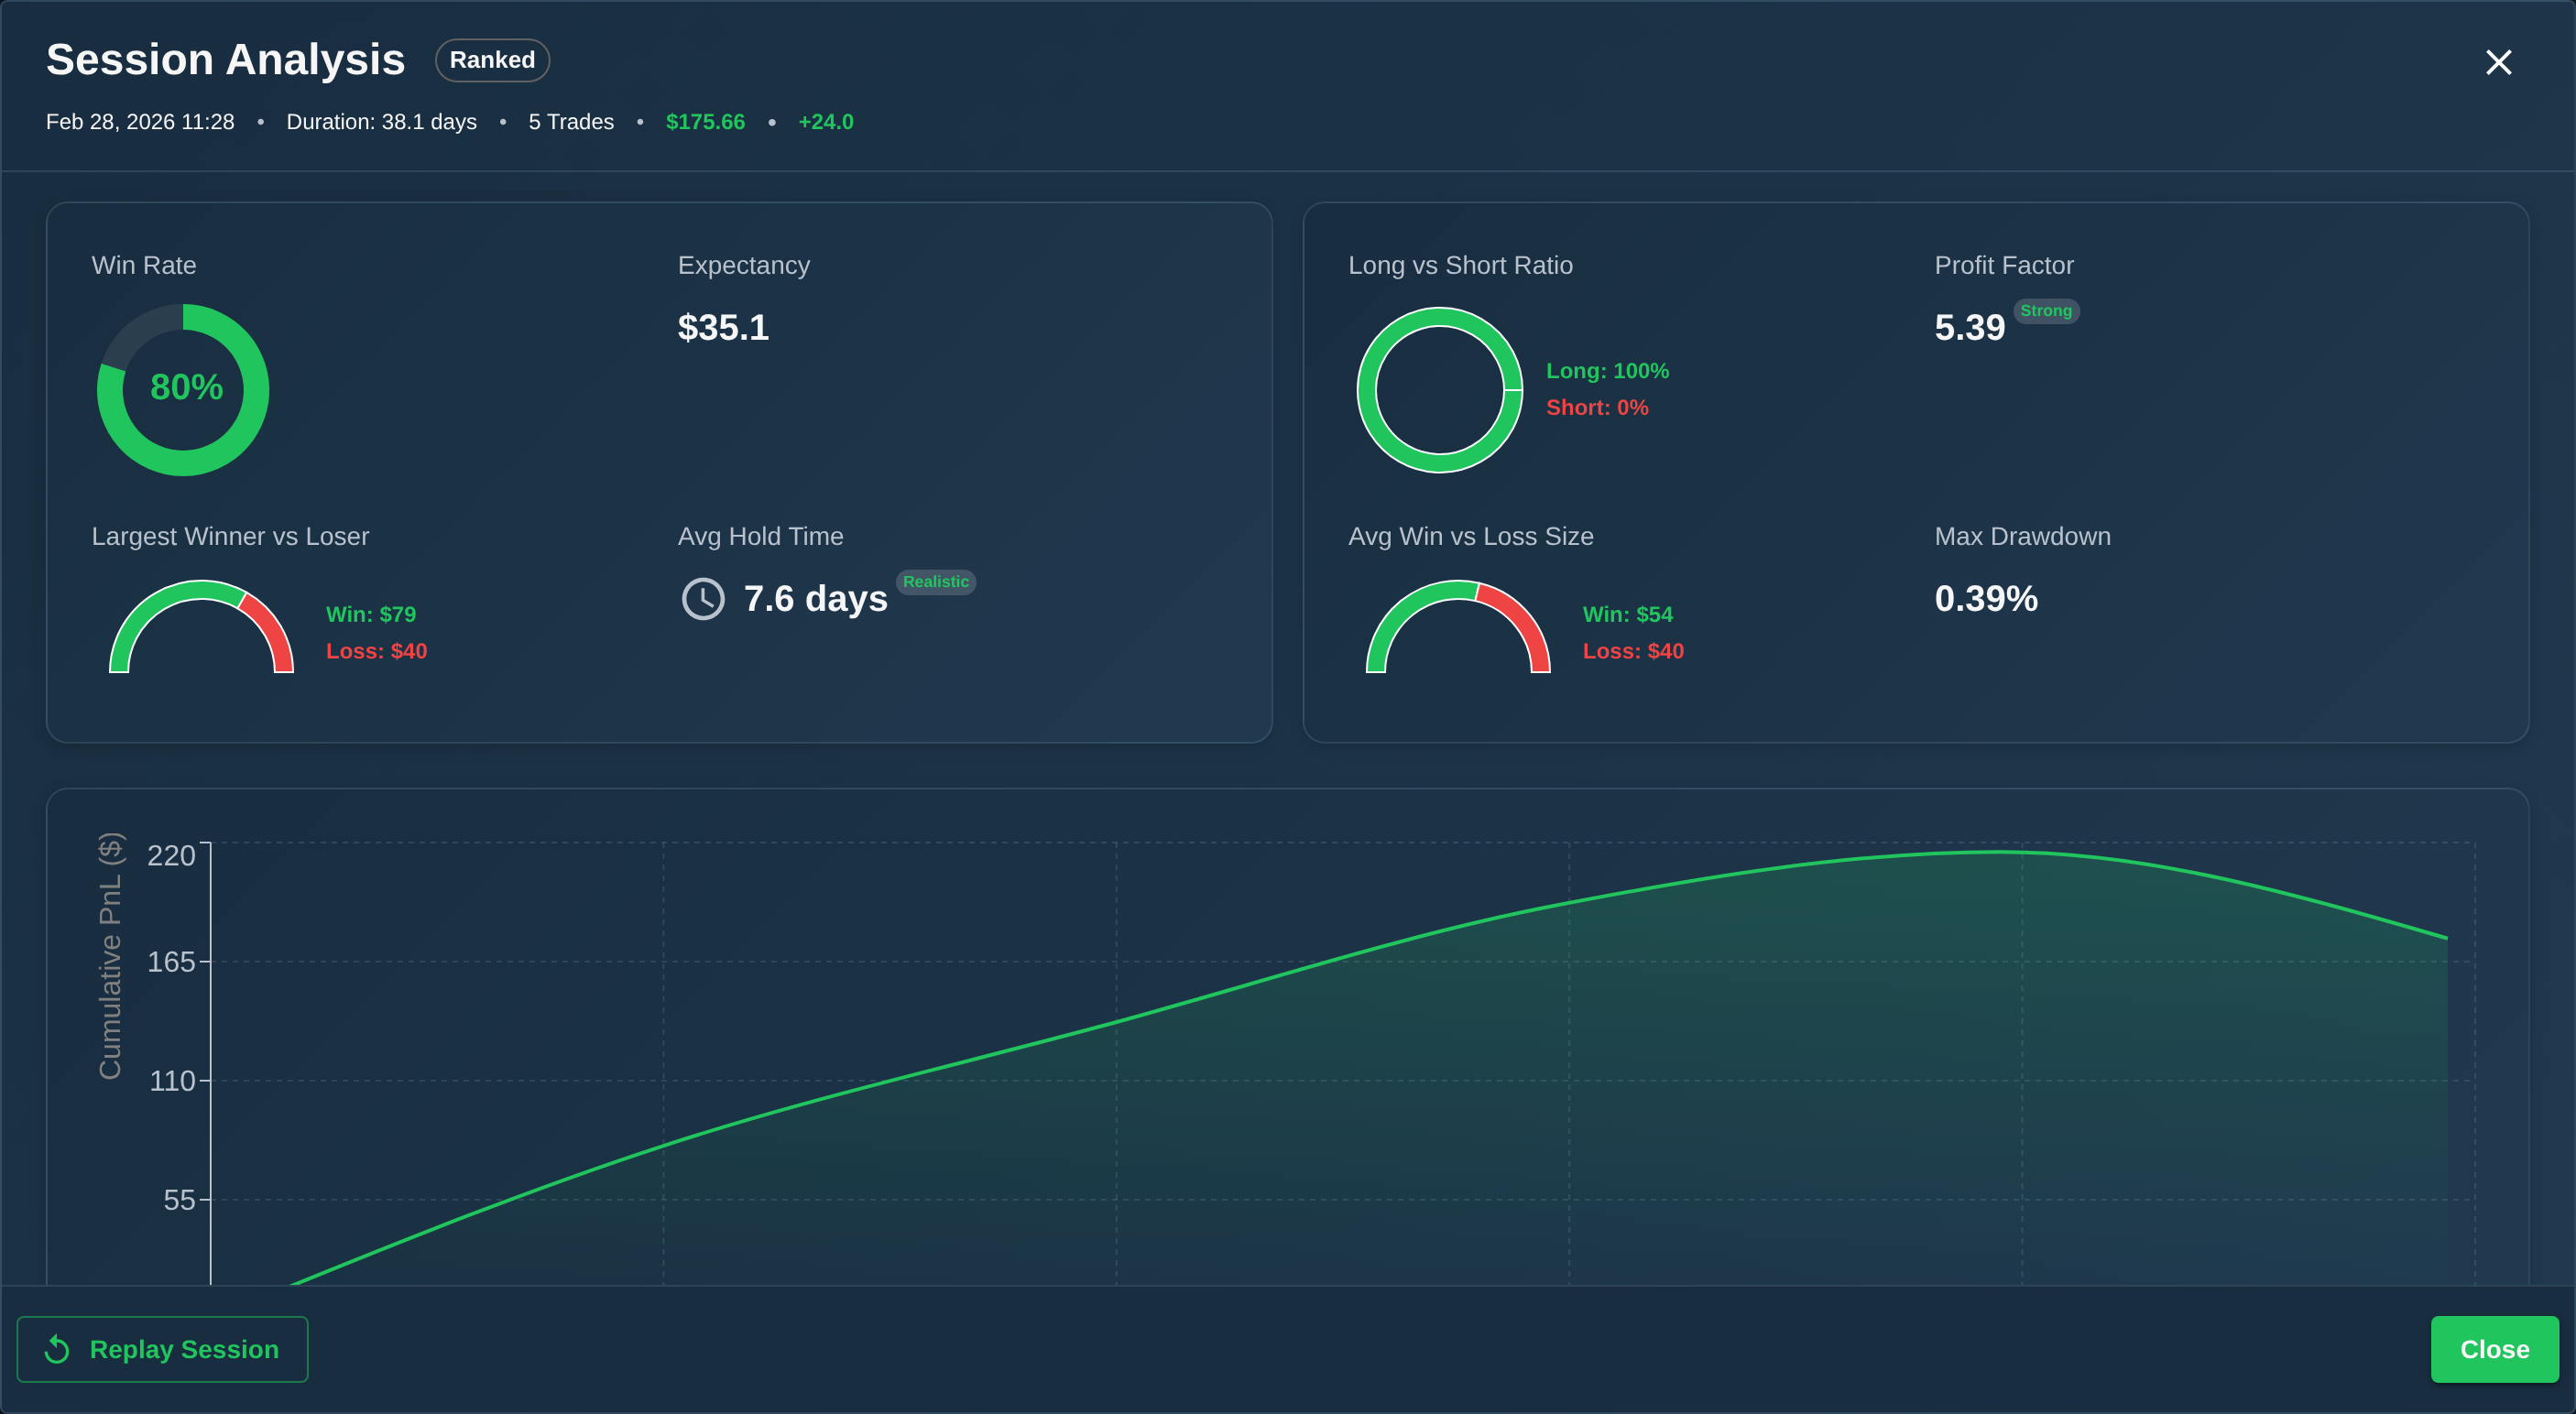Click the 'Realistic' badge next to 7.6 days
Viewport: 2576px width, 1414px height.
click(x=936, y=581)
